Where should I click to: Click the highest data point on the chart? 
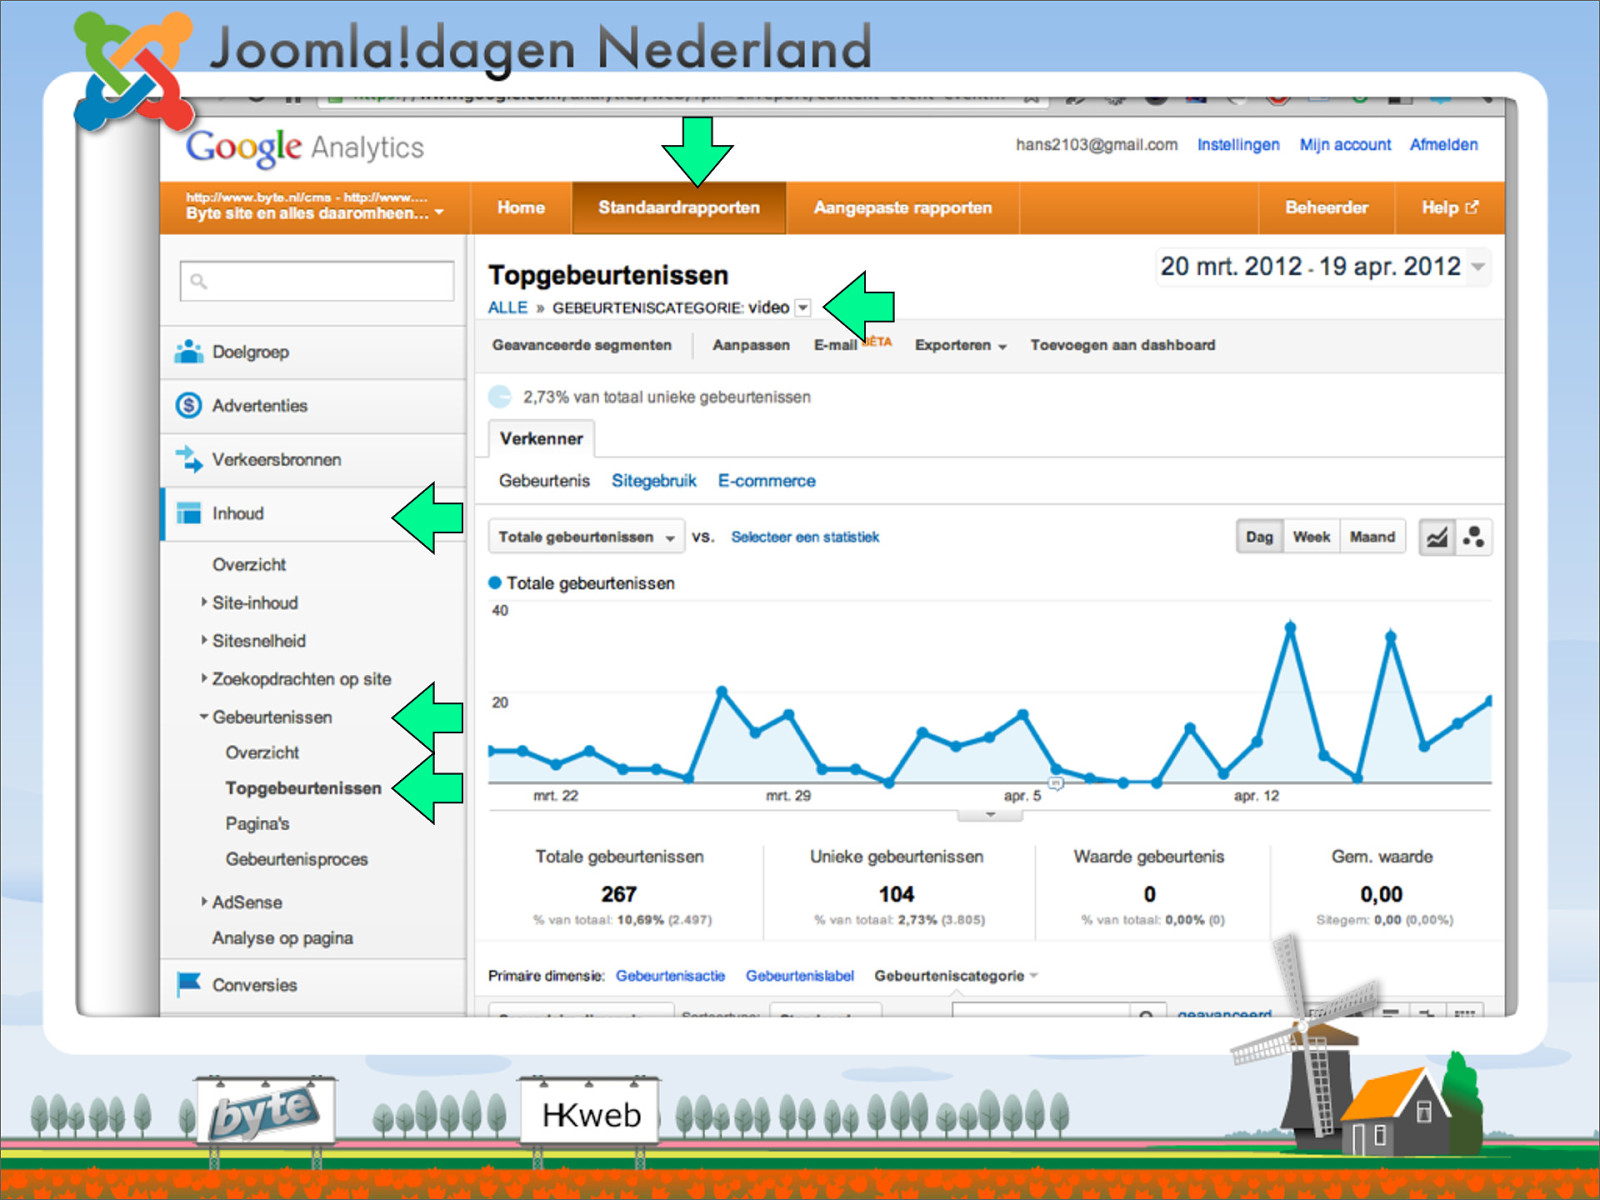tap(1290, 628)
